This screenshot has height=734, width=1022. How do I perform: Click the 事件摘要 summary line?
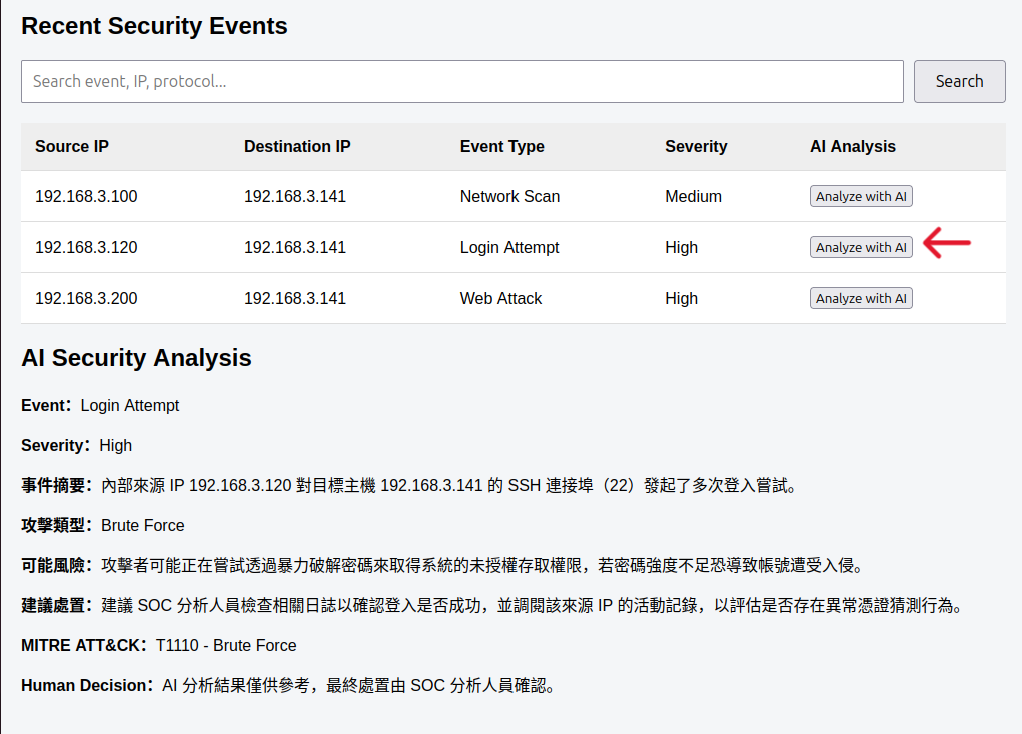(409, 486)
